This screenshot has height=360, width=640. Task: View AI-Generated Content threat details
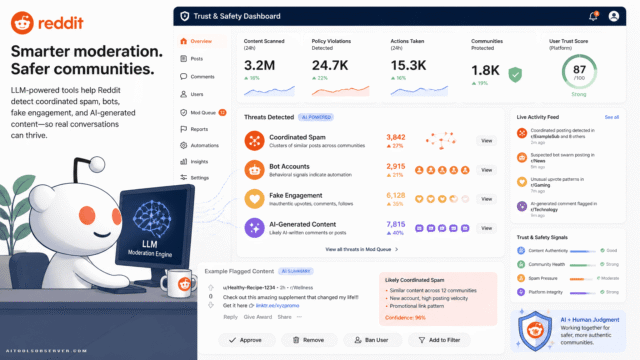[487, 228]
